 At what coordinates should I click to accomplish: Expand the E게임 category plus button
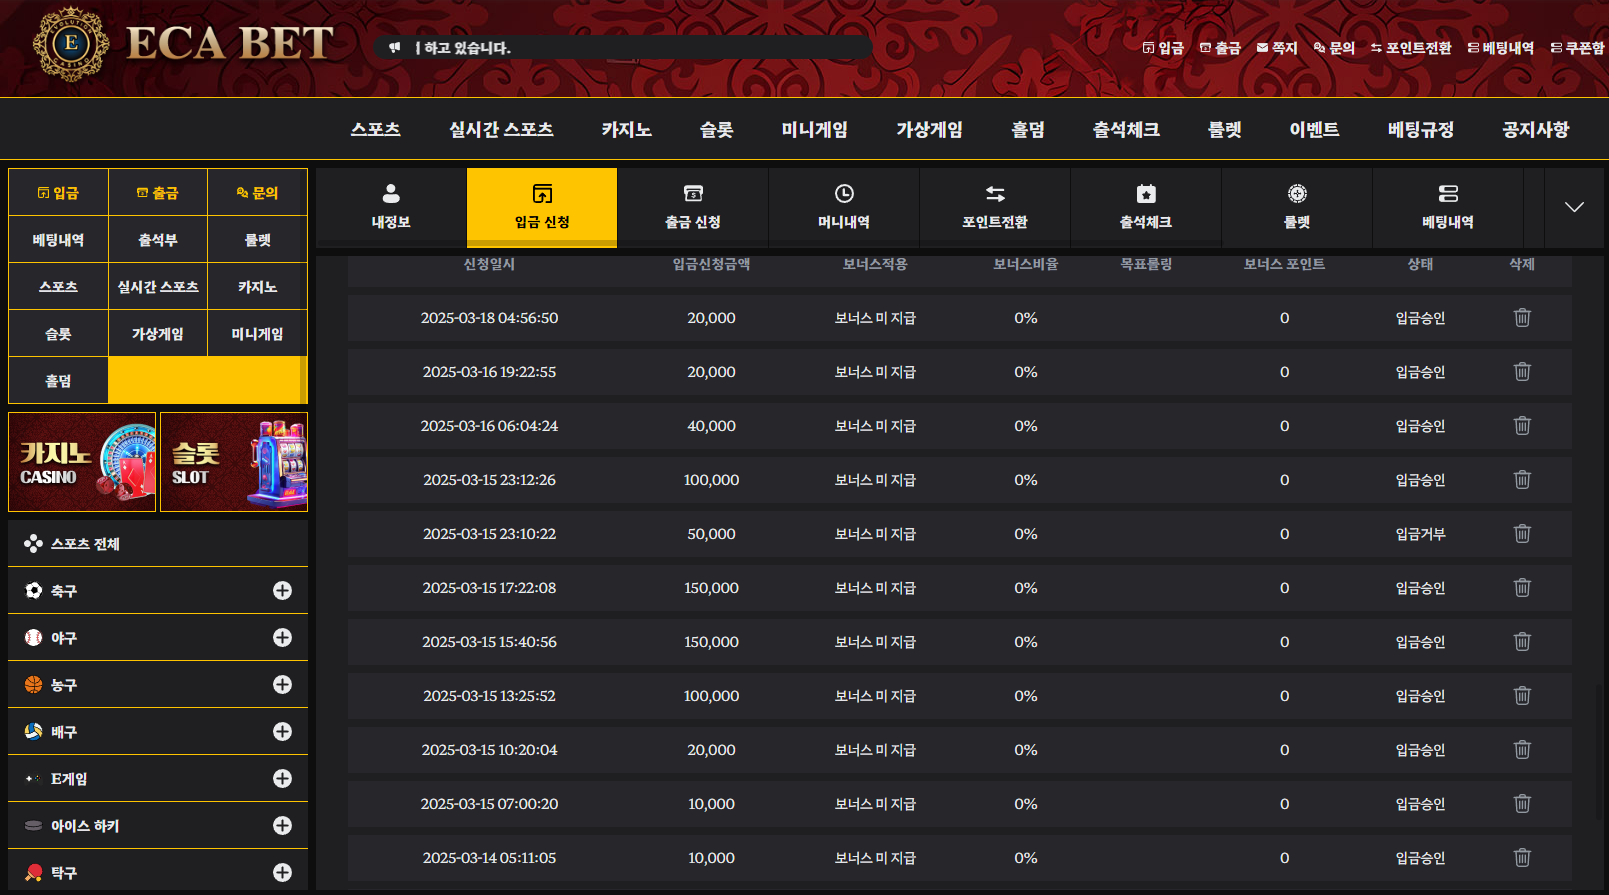(x=282, y=779)
